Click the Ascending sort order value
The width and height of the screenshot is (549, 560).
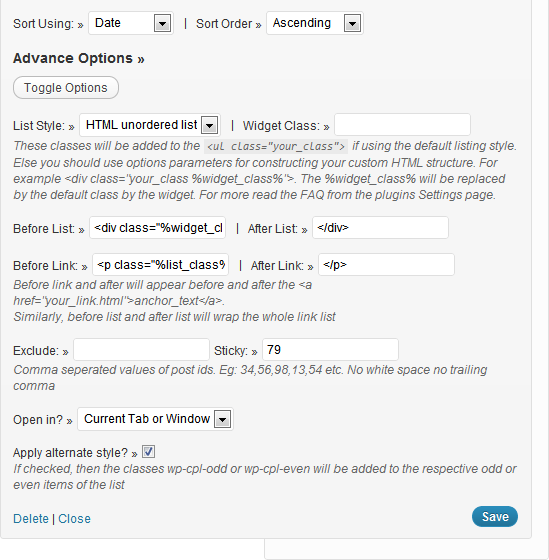tap(302, 23)
